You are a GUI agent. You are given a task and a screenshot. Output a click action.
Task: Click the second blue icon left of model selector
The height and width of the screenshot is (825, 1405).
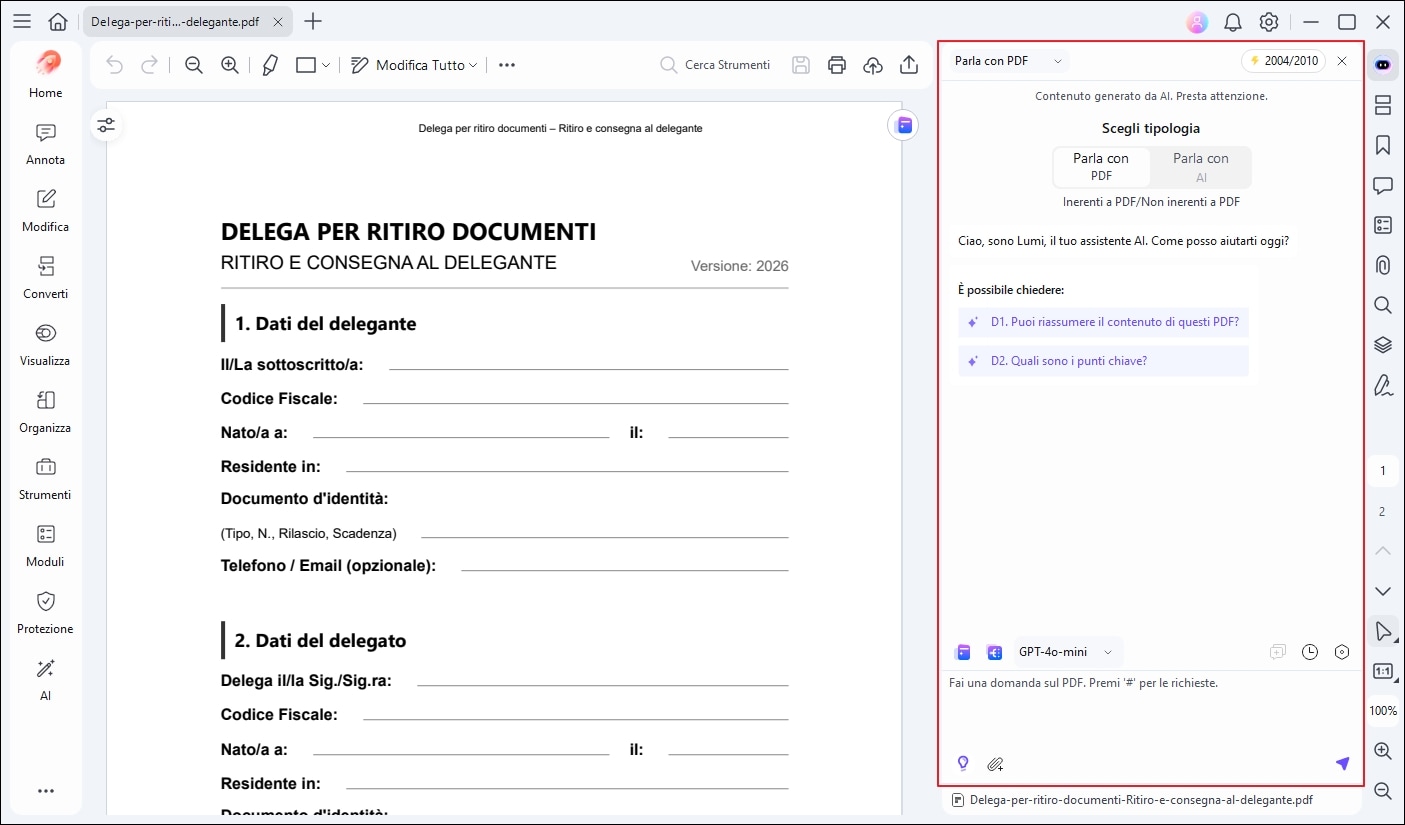[995, 652]
